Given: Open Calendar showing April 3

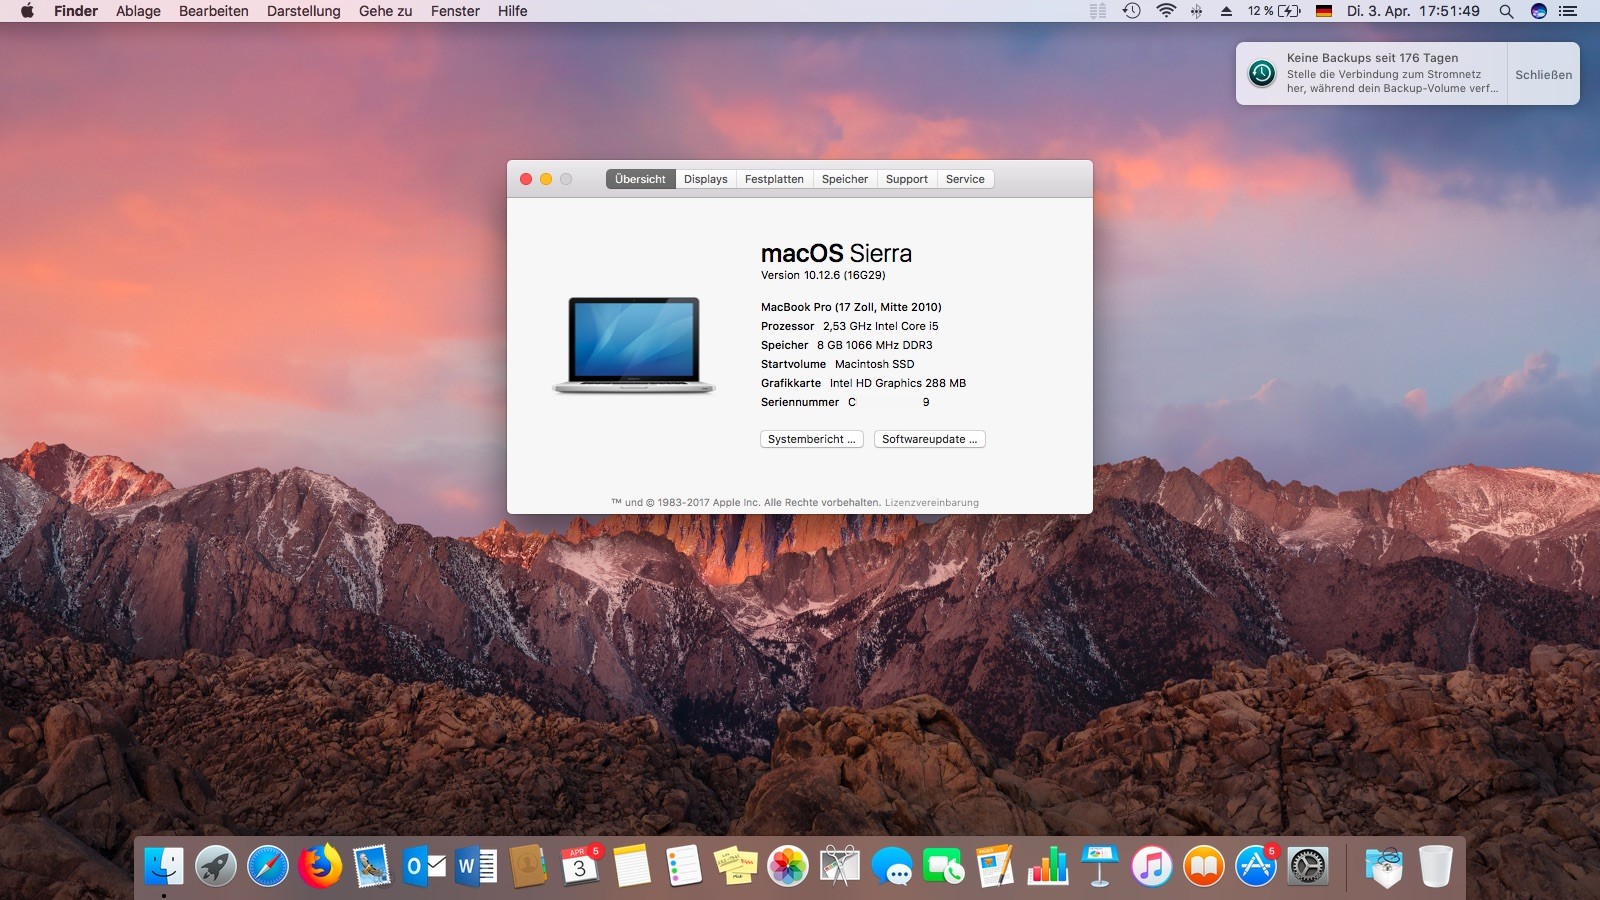Looking at the screenshot, I should pyautogui.click(x=580, y=866).
